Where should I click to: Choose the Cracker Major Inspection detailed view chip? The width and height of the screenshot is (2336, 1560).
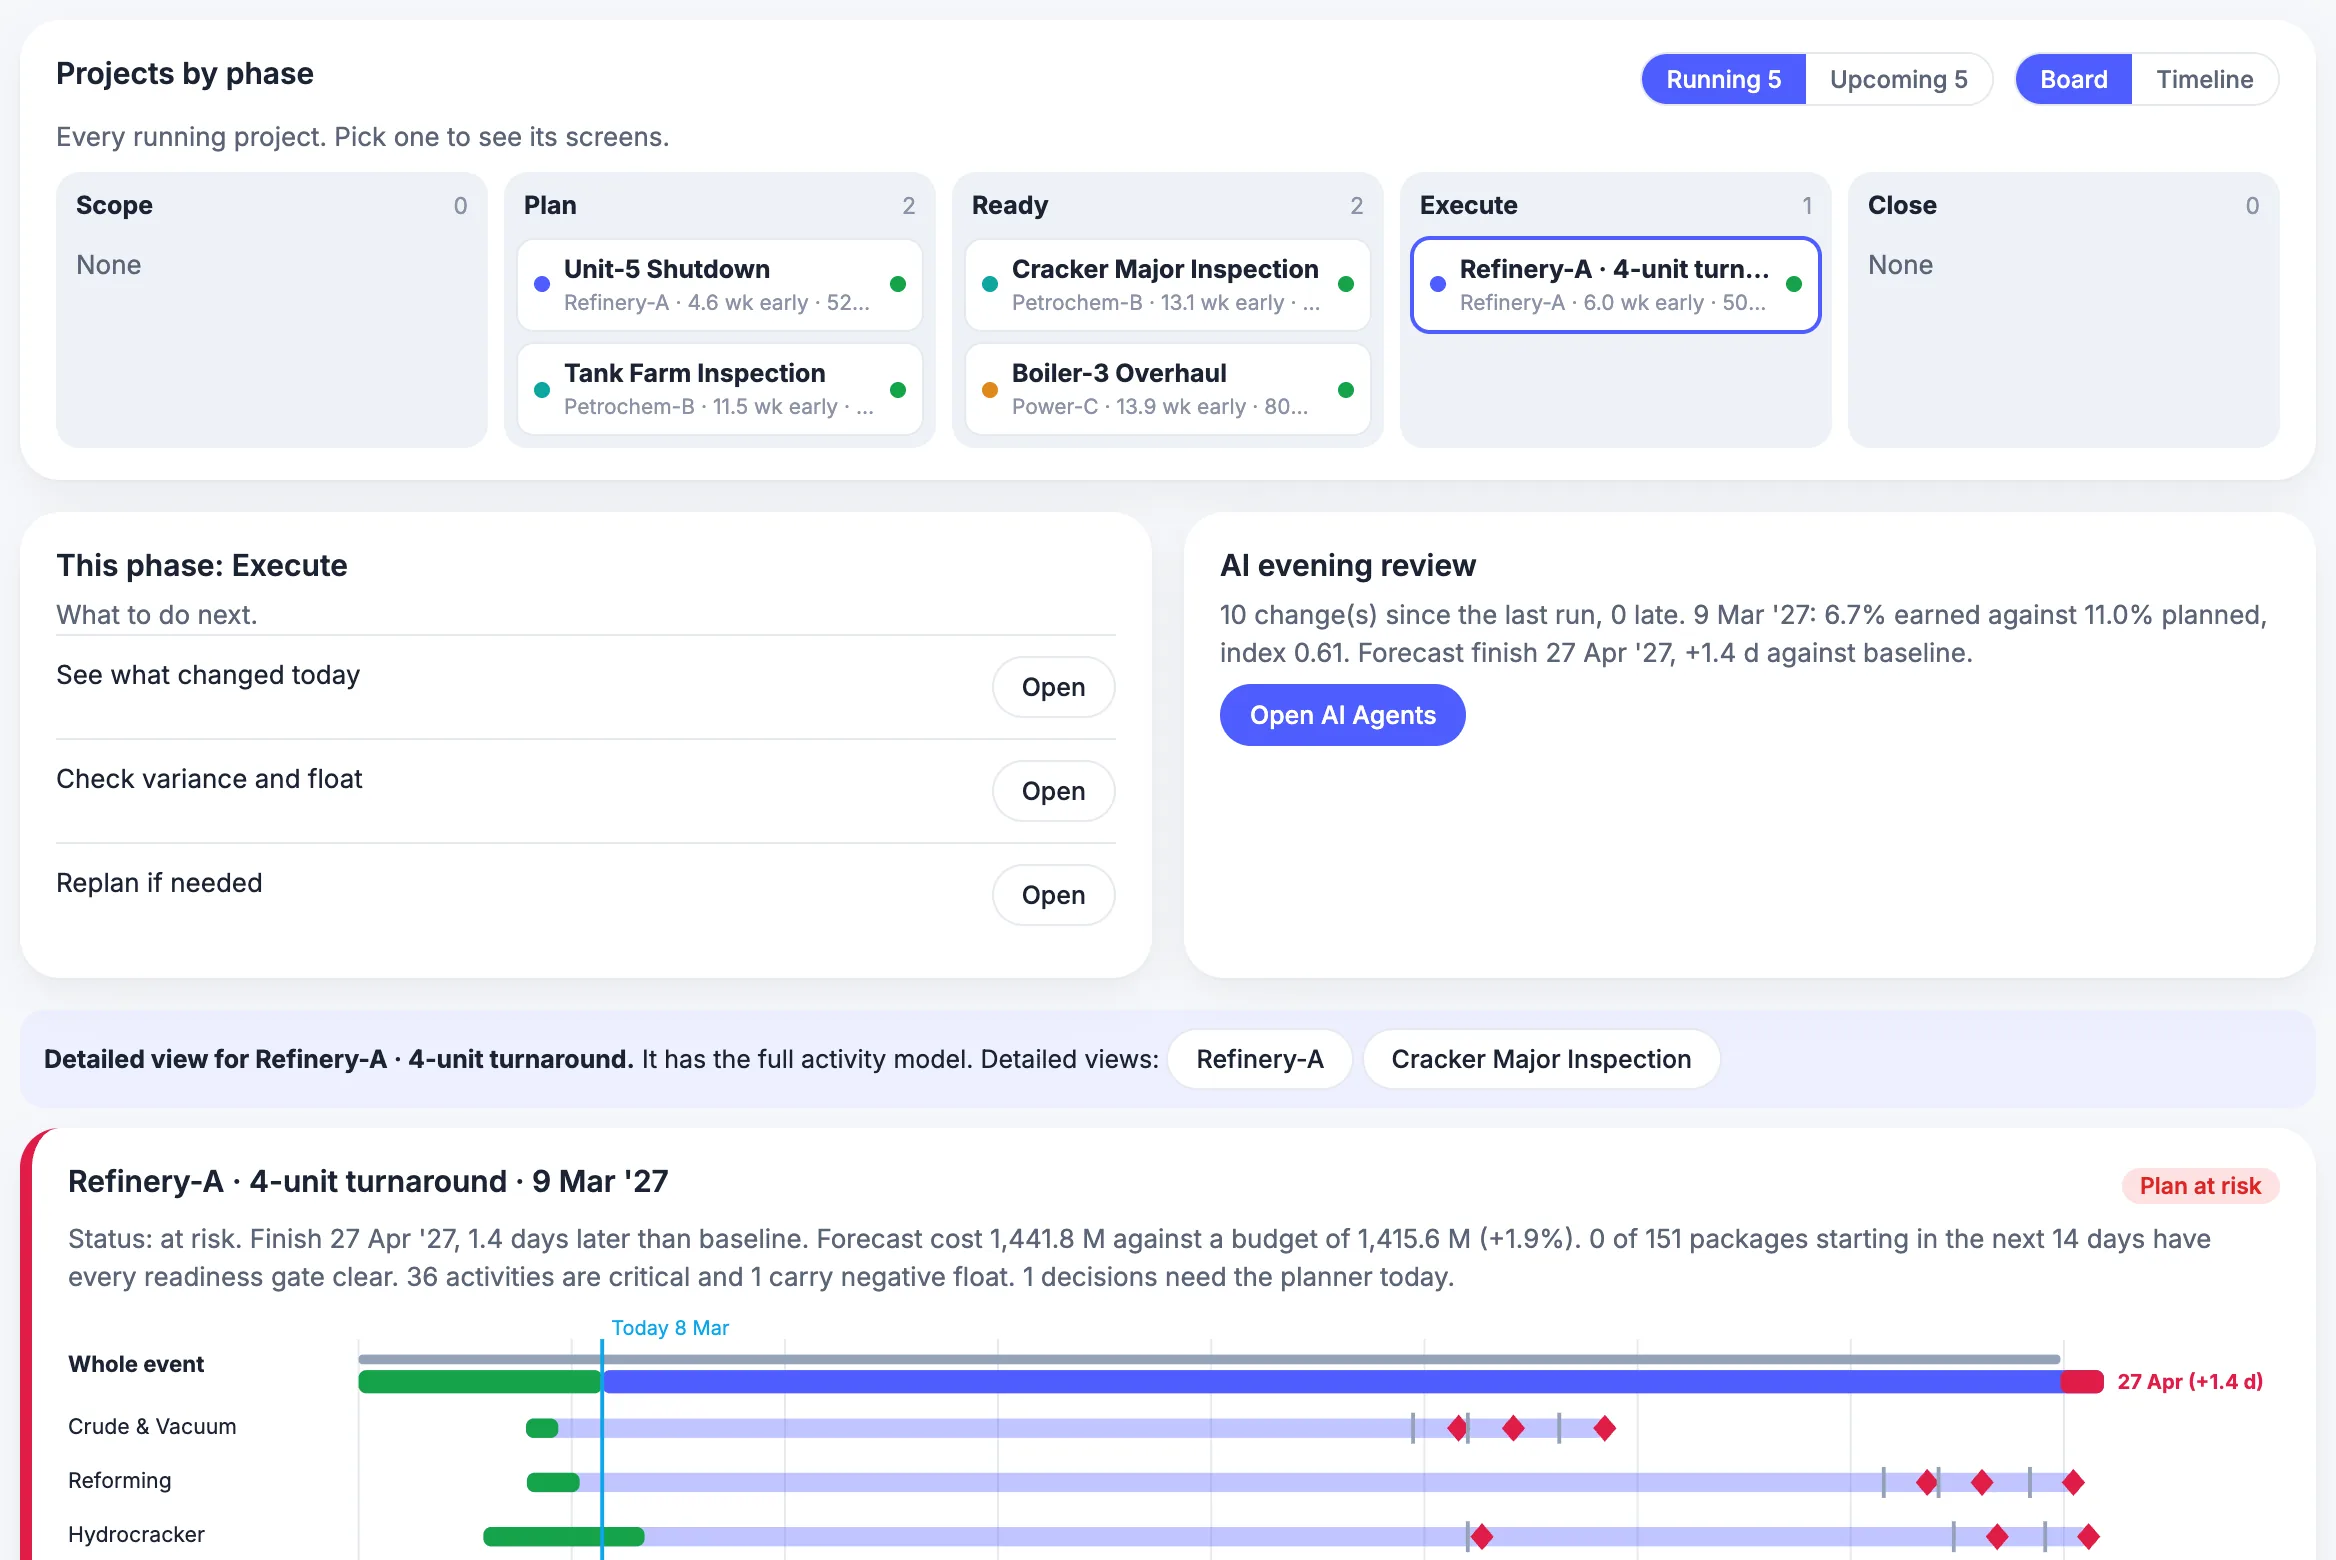1541,1059
